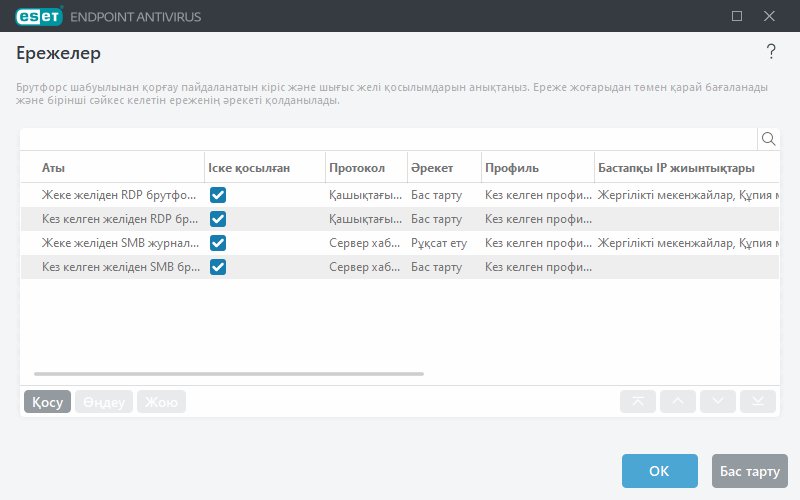The height and width of the screenshot is (500, 800).
Task: Sort by the Протокол column header
Action: (x=357, y=167)
